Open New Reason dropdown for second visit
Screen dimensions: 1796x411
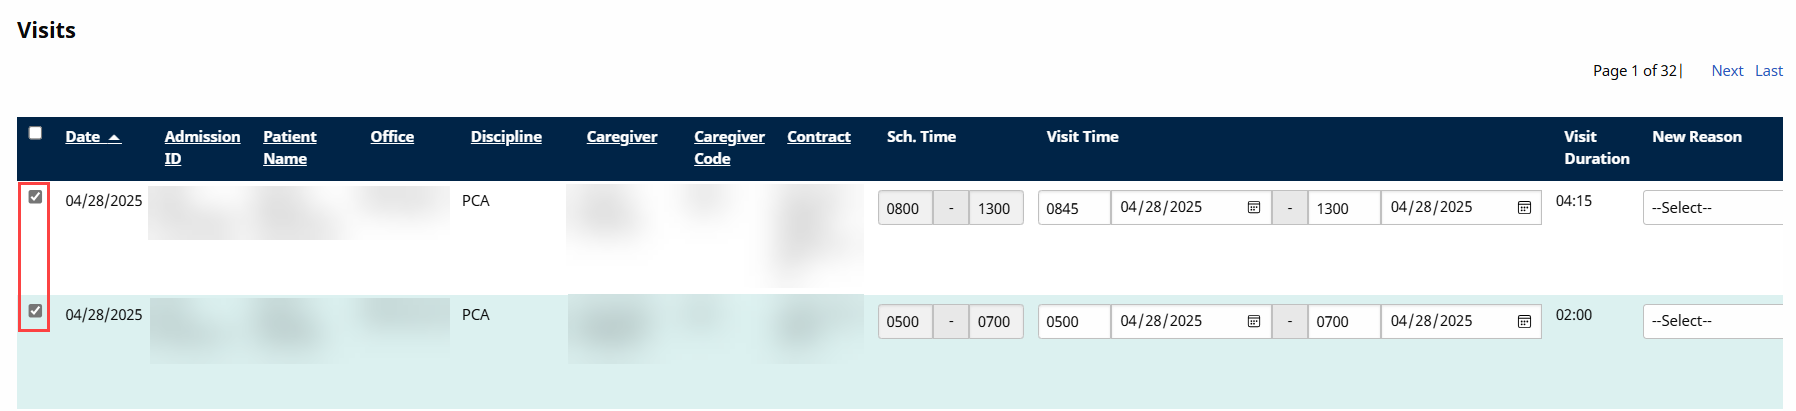pyautogui.click(x=1712, y=321)
